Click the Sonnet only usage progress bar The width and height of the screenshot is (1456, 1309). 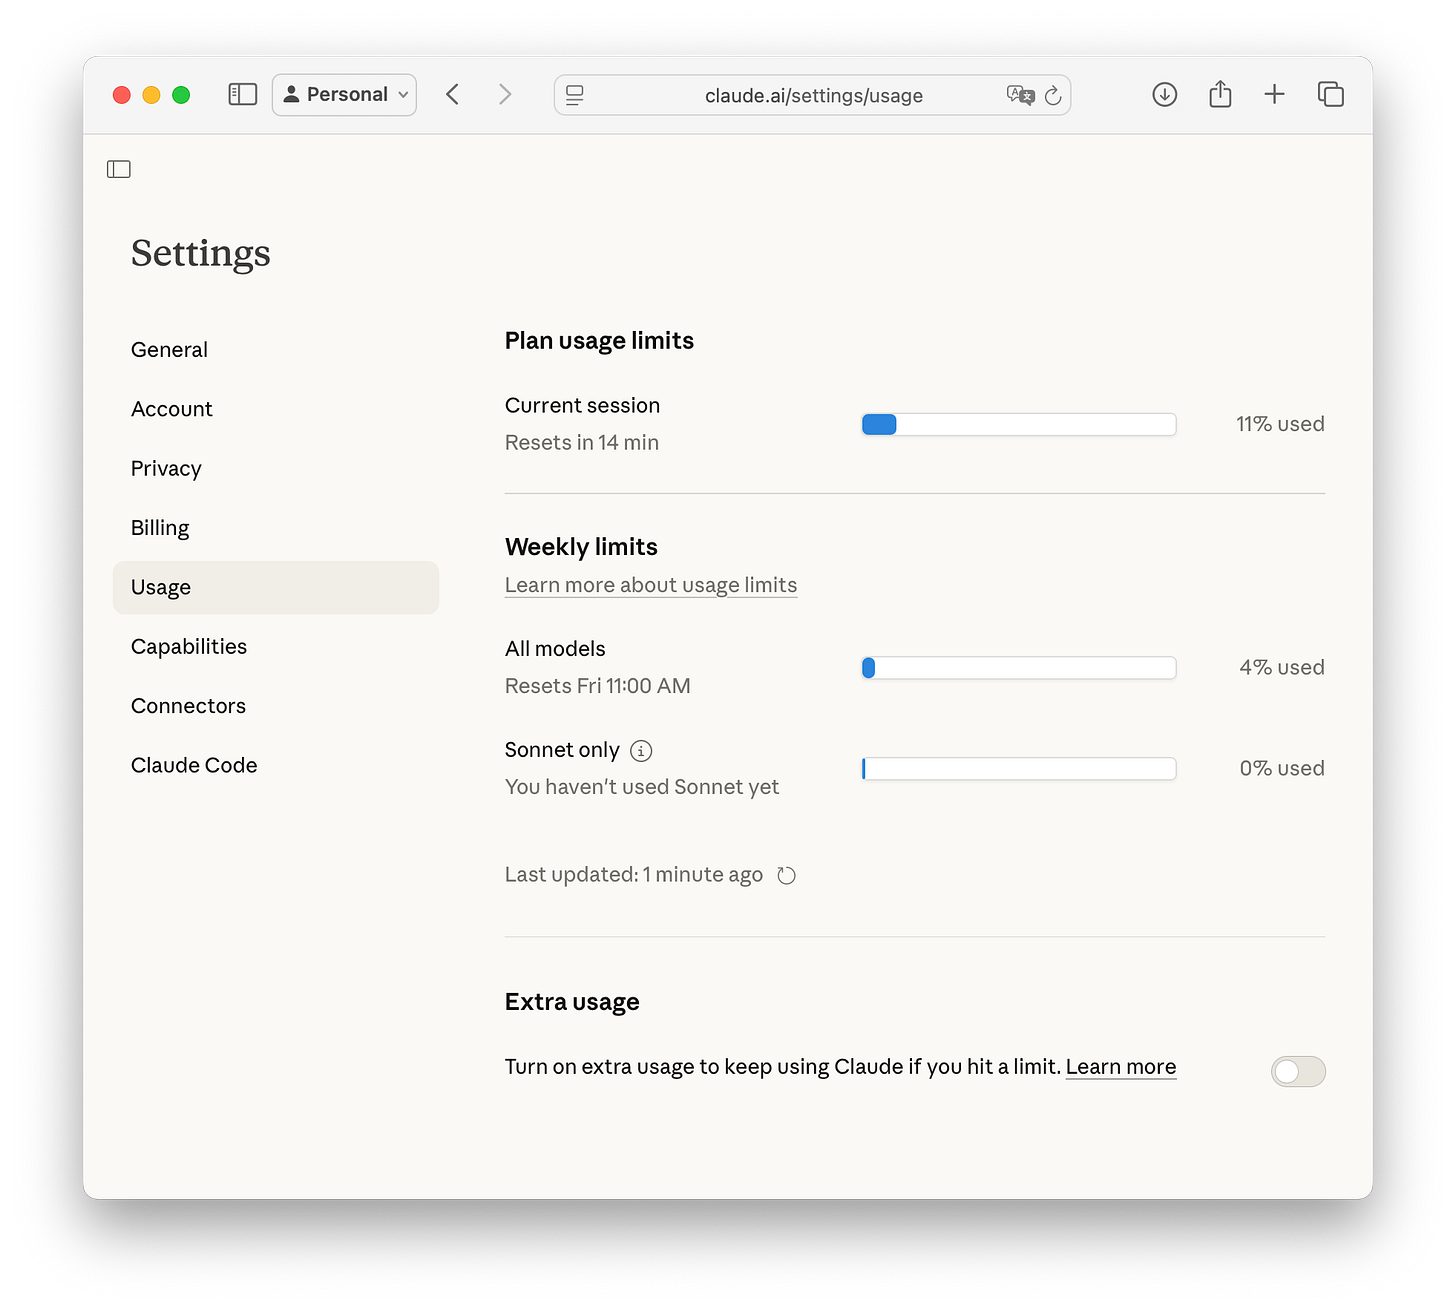(x=1019, y=769)
